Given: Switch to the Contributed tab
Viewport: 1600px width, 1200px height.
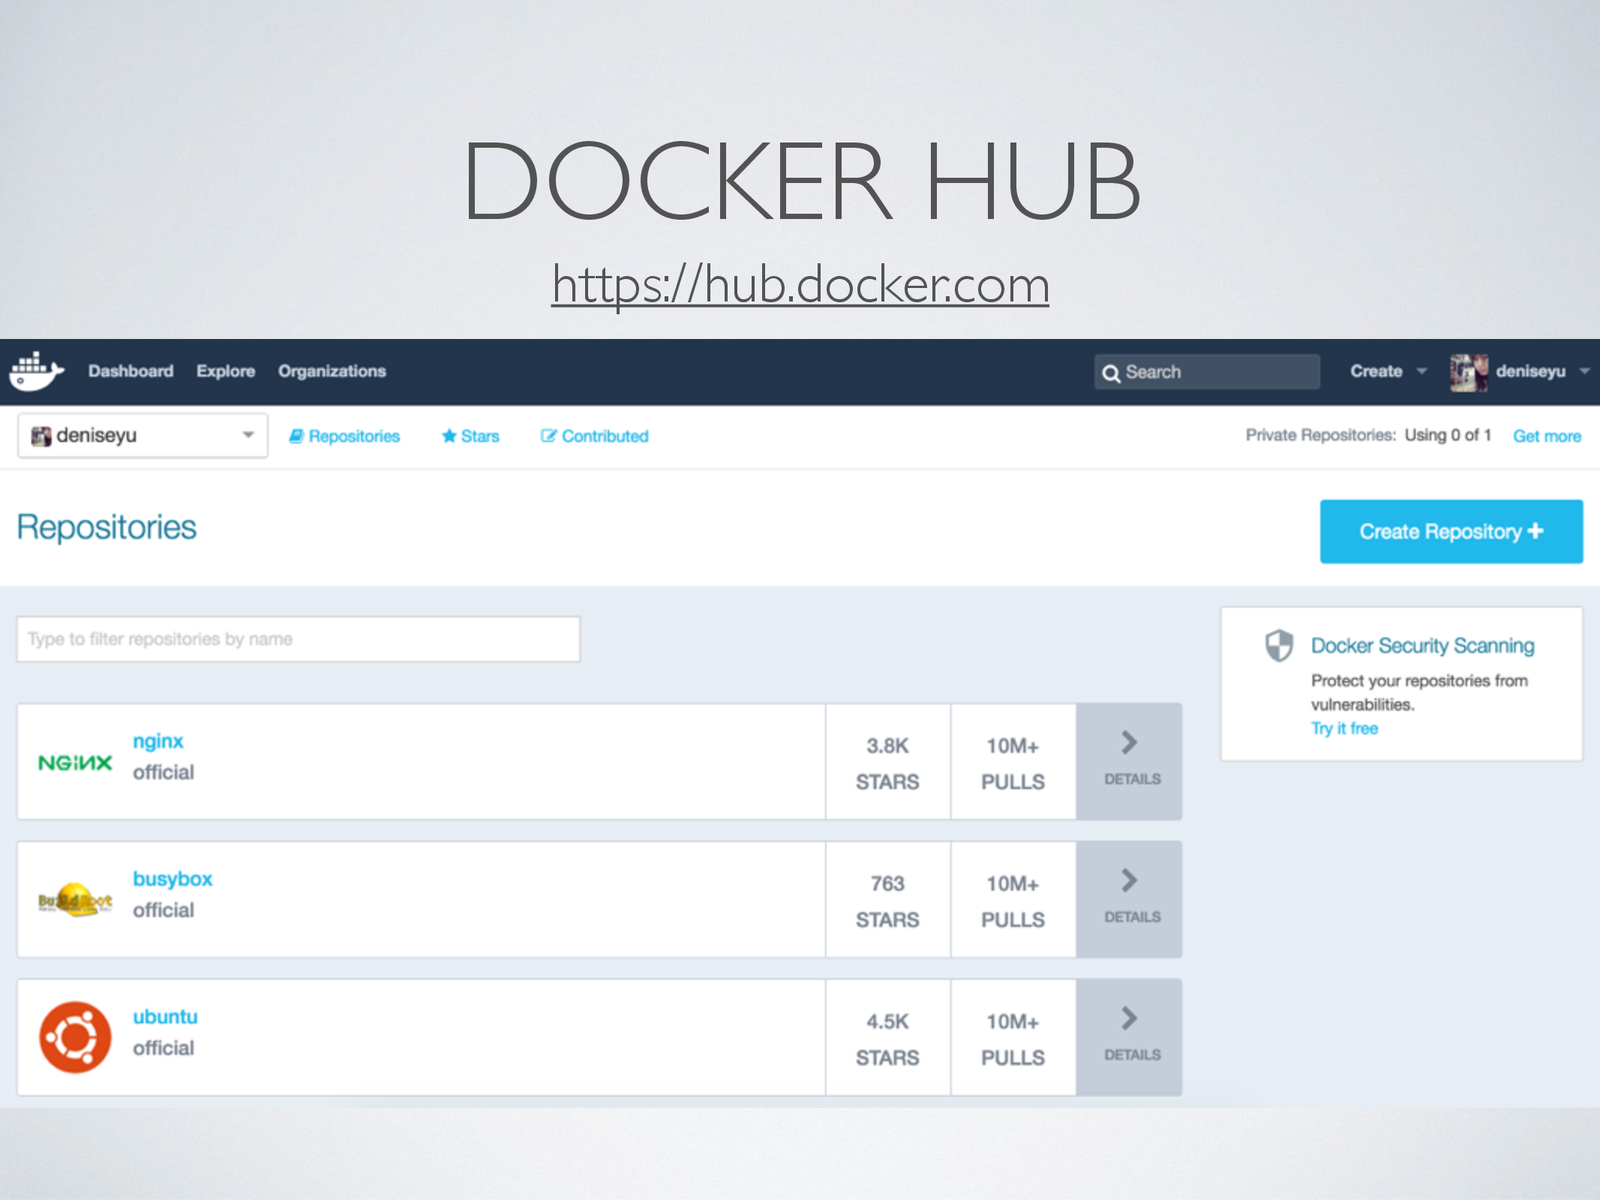Looking at the screenshot, I should coord(594,436).
